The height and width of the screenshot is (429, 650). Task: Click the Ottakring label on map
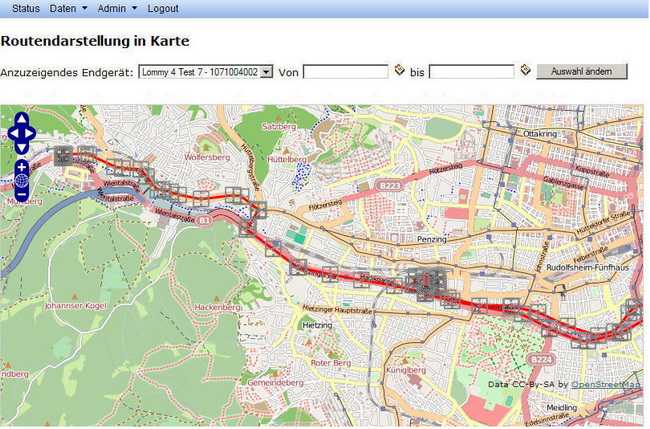tap(540, 134)
